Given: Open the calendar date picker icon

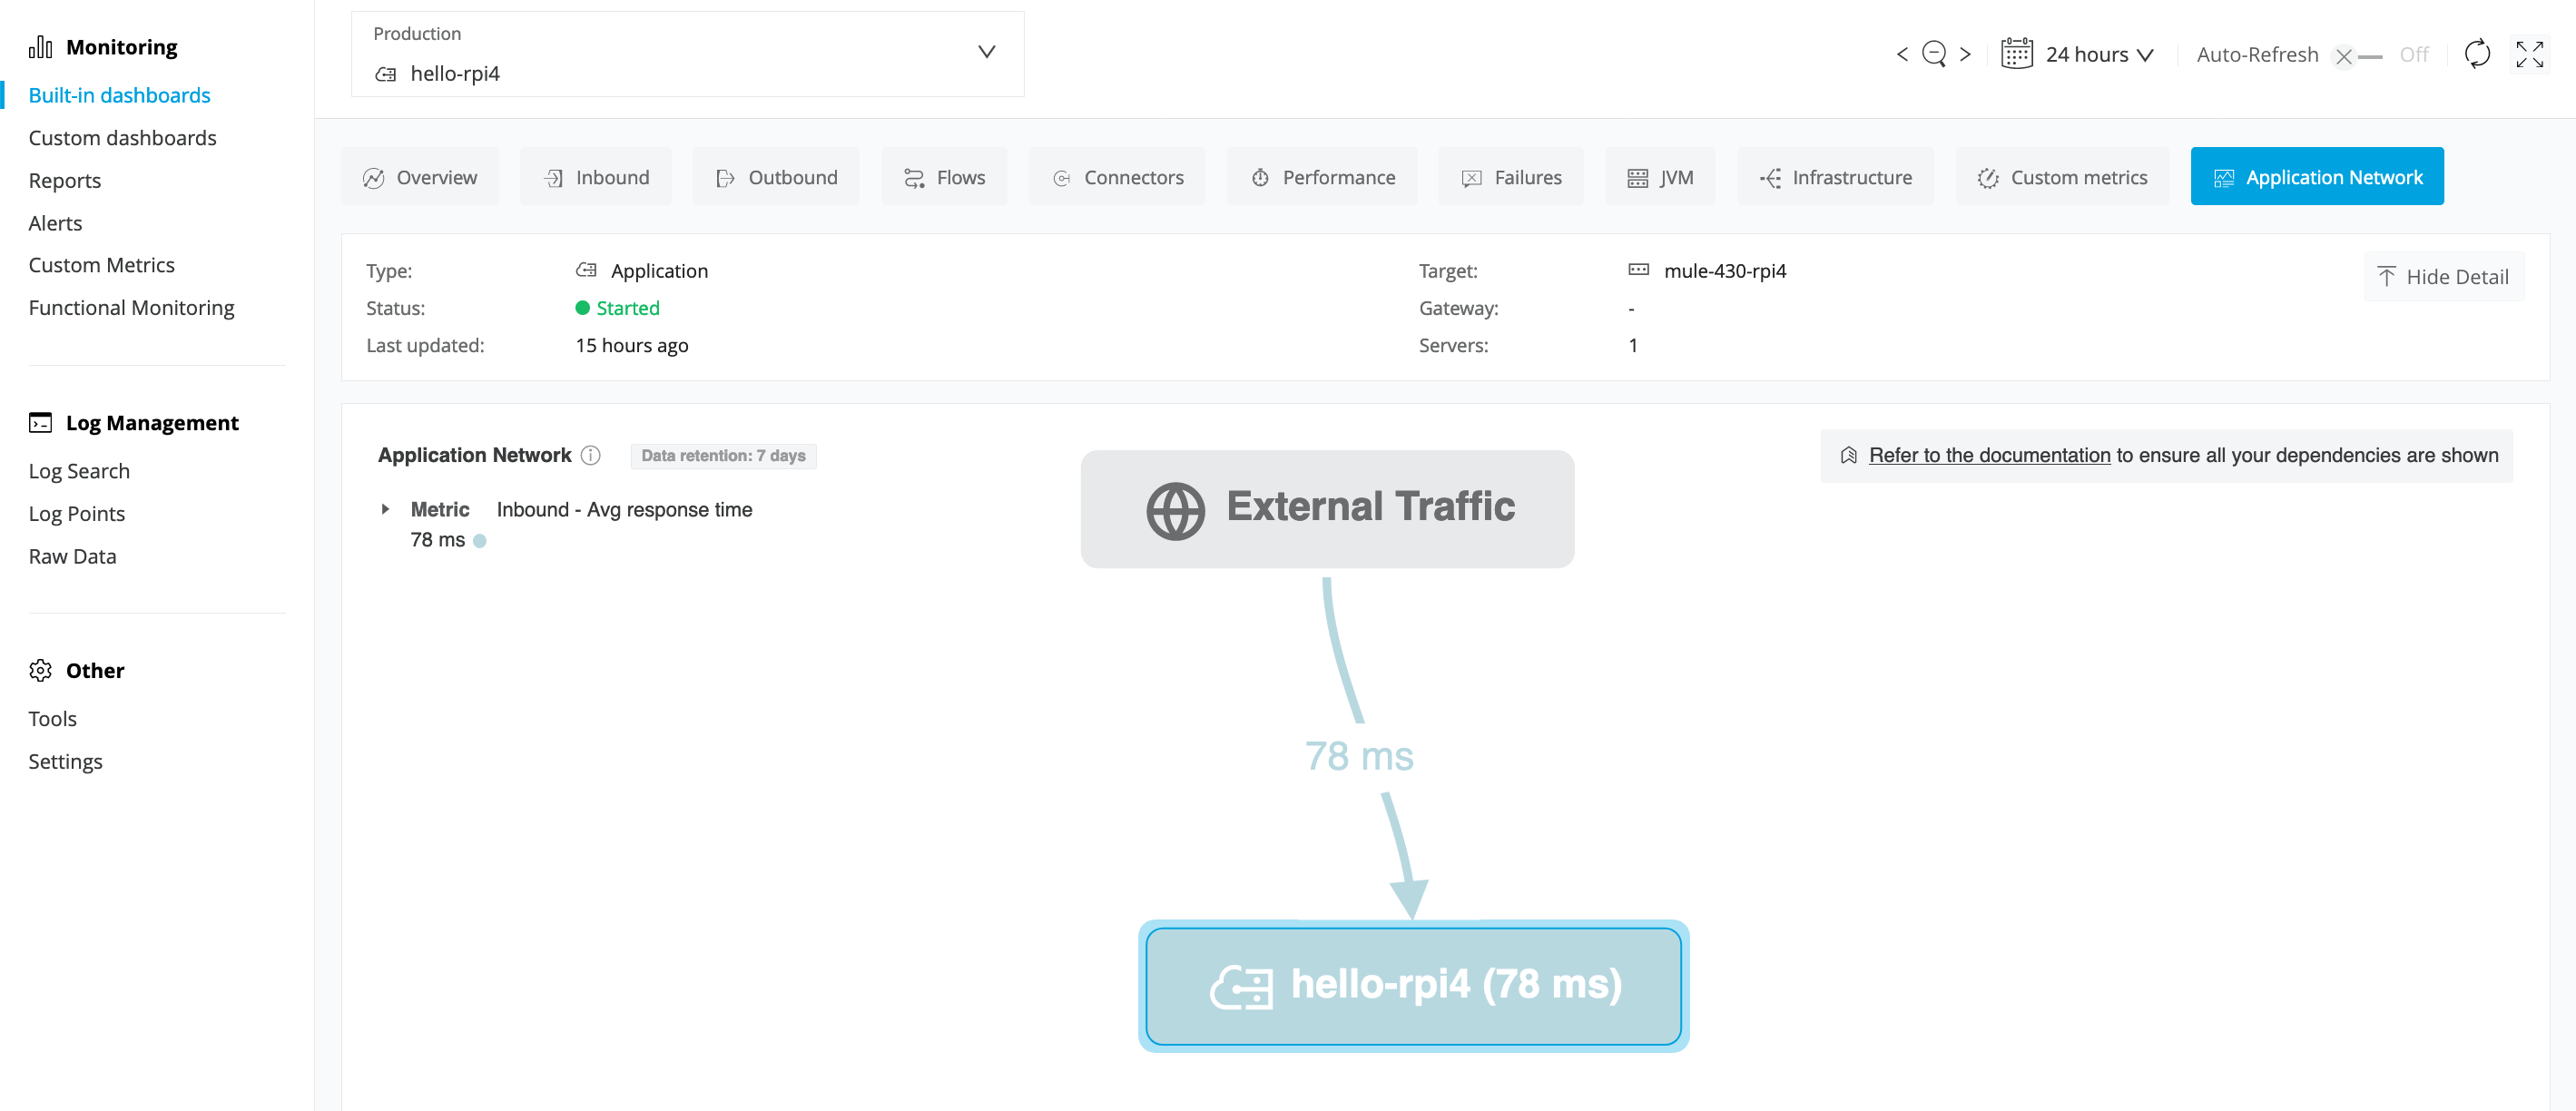Looking at the screenshot, I should 2016,54.
